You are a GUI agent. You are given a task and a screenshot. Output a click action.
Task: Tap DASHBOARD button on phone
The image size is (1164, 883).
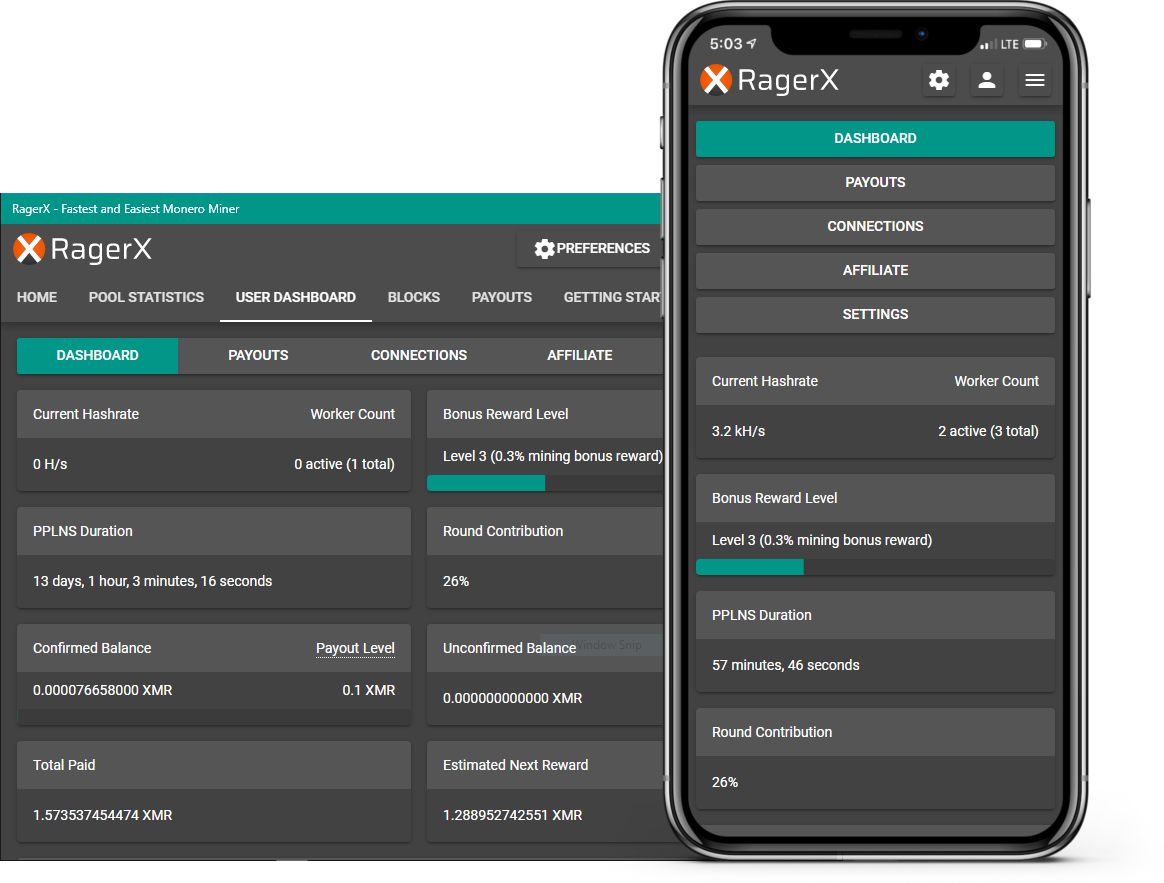click(875, 138)
